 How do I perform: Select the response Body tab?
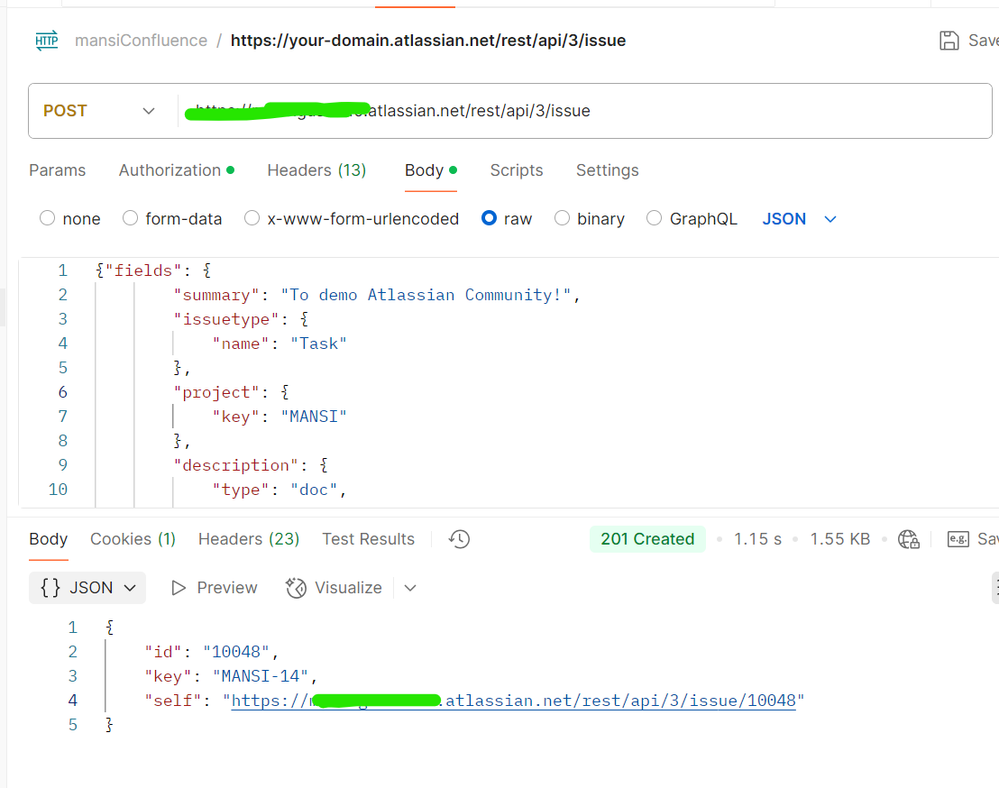click(48, 539)
